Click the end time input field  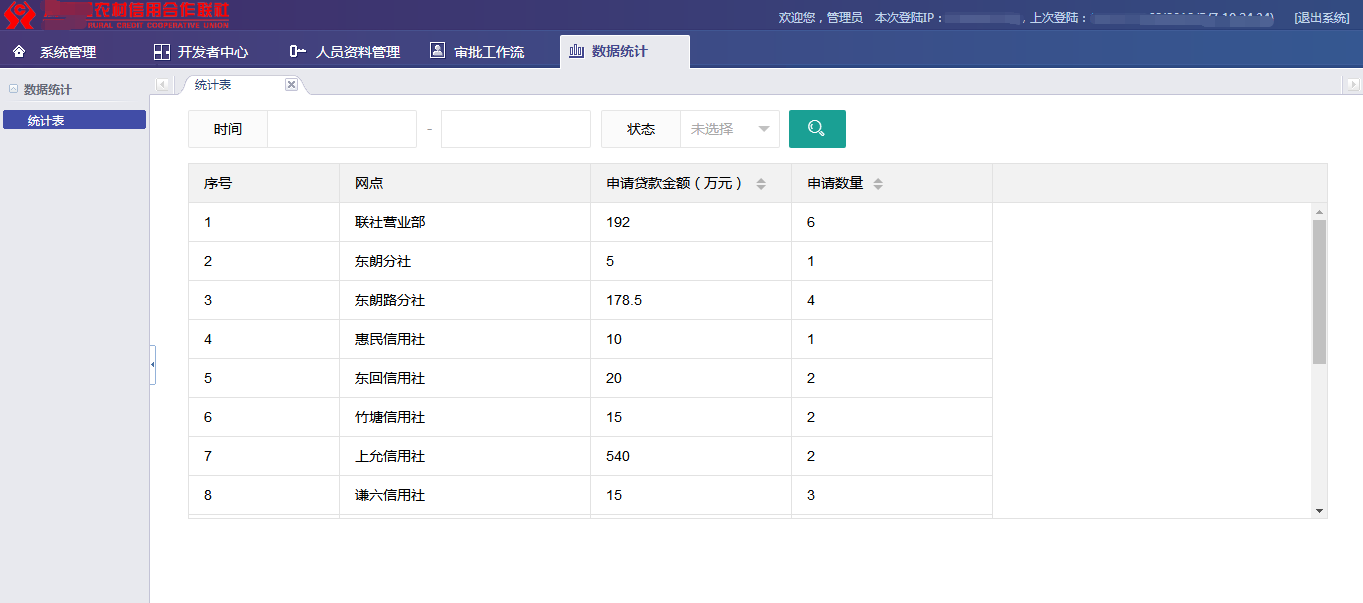pyautogui.click(x=515, y=129)
